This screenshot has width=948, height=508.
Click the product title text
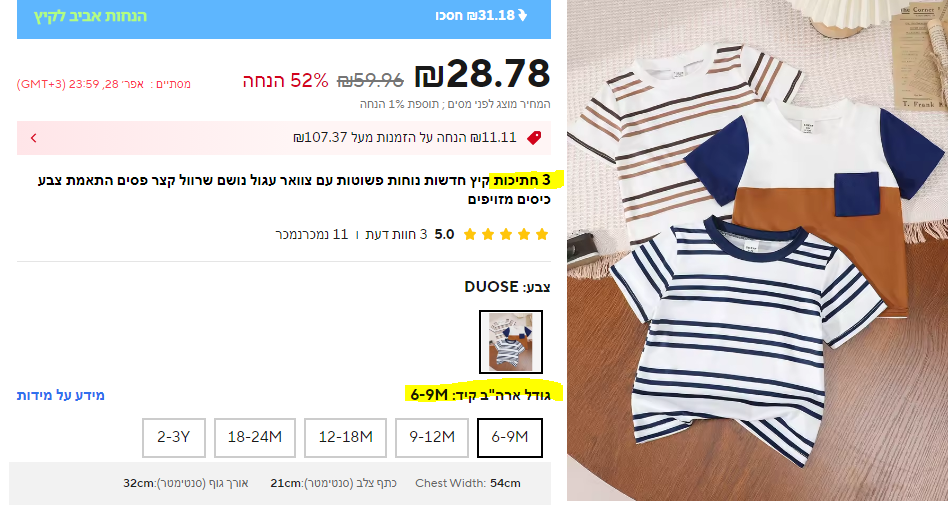pos(294,189)
